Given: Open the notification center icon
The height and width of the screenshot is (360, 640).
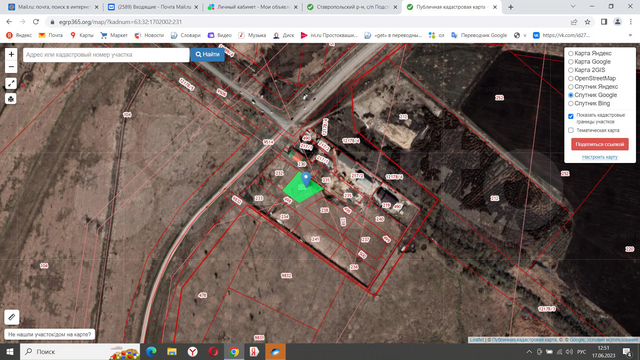Looking at the screenshot, I should 627,351.
